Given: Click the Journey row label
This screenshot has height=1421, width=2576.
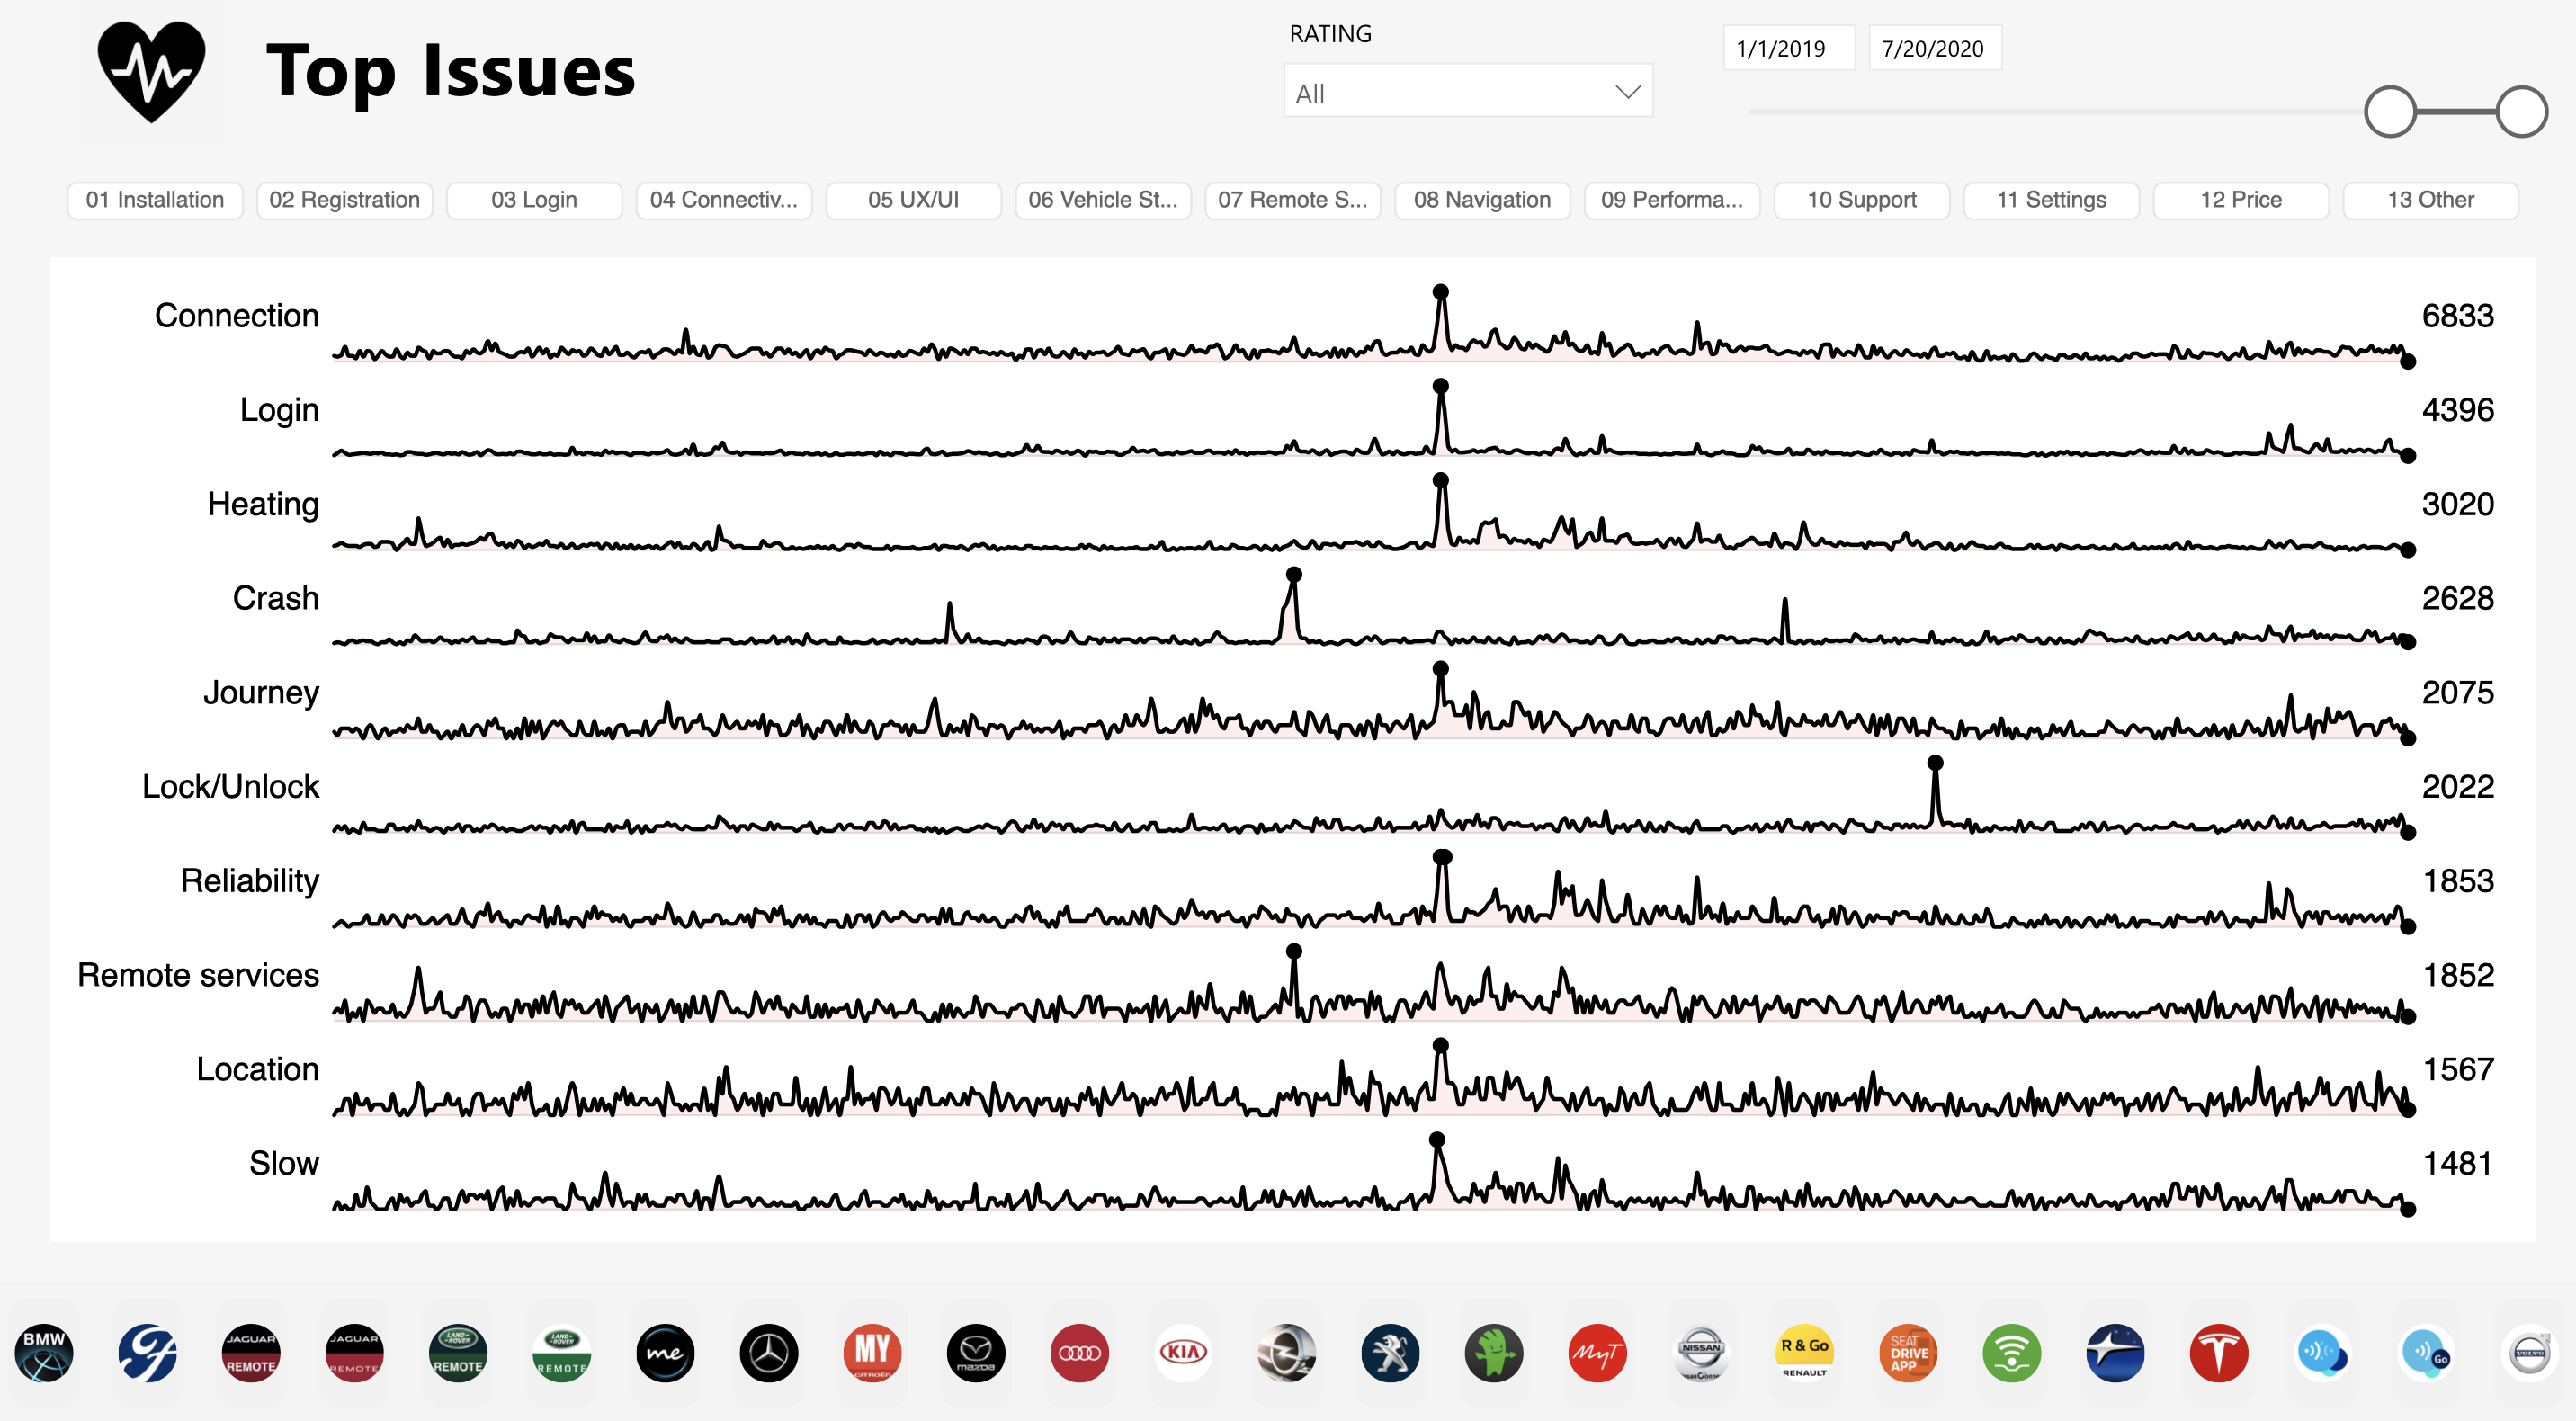Looking at the screenshot, I should pyautogui.click(x=261, y=692).
